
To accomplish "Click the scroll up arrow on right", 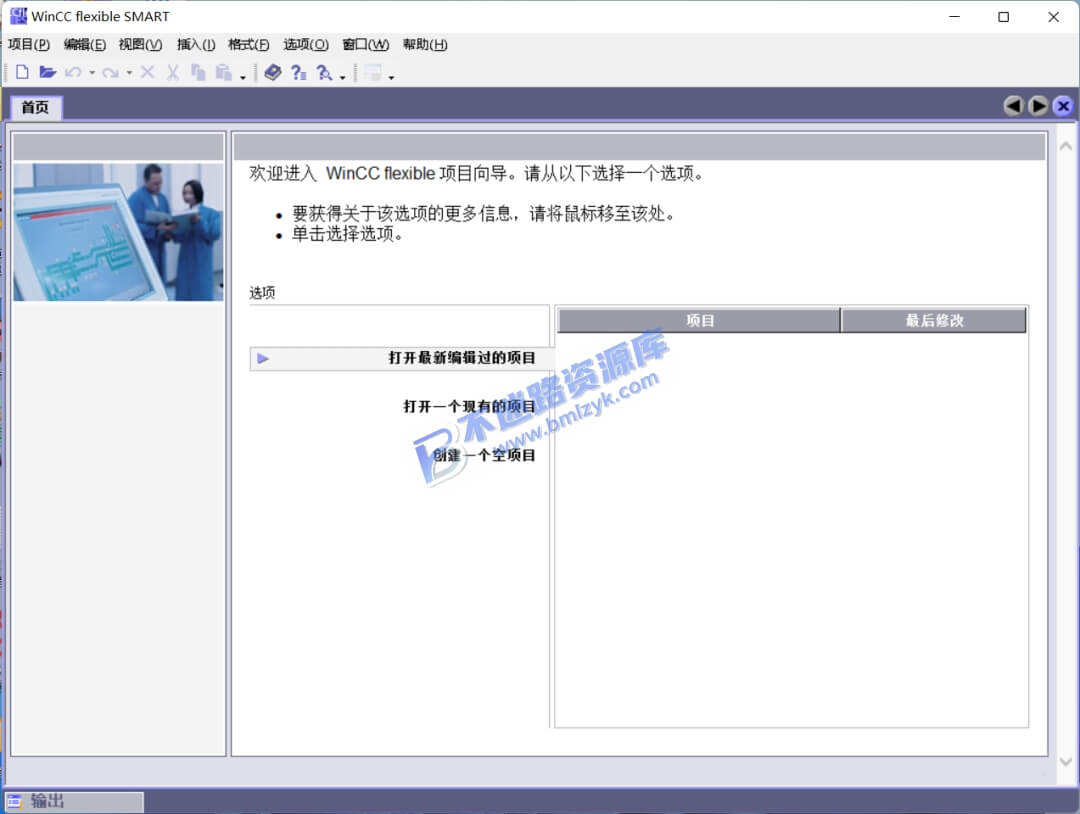I will coord(1066,146).
